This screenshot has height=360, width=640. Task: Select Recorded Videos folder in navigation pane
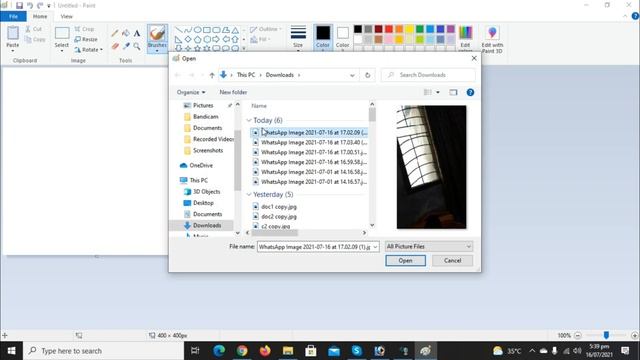tap(209, 139)
